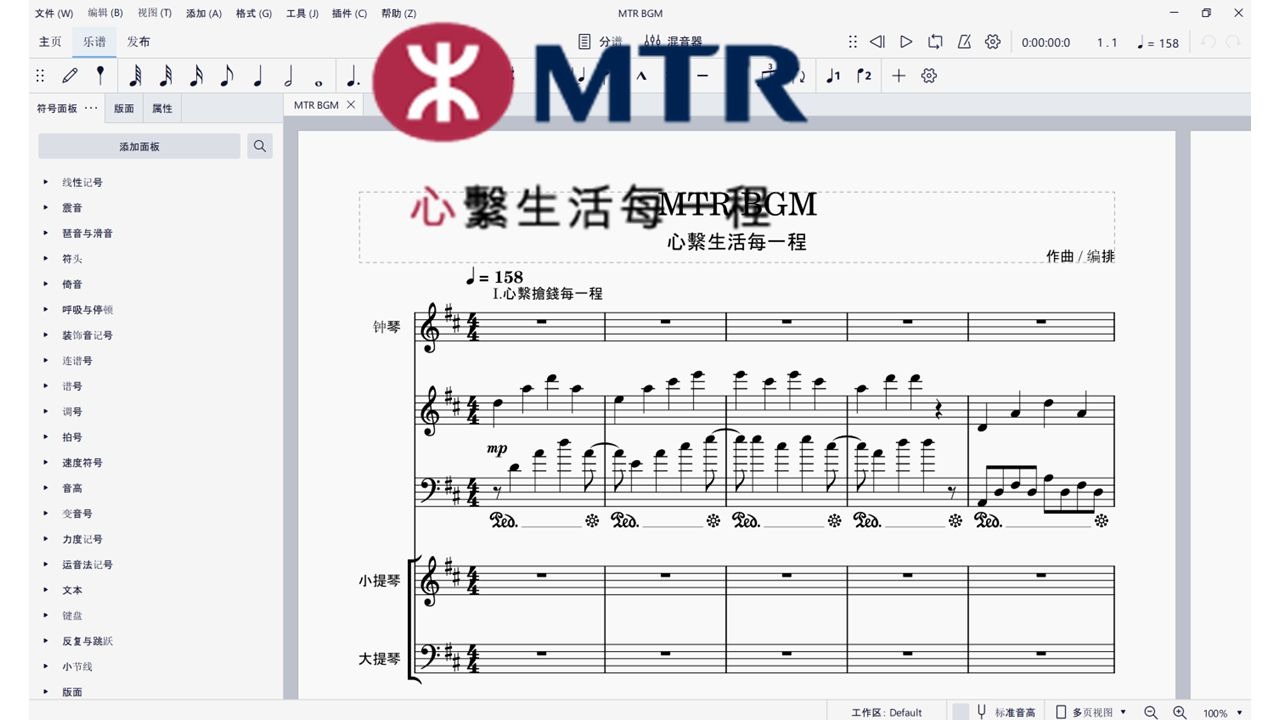Open playback settings gear
1280x720 pixels.
coord(993,42)
